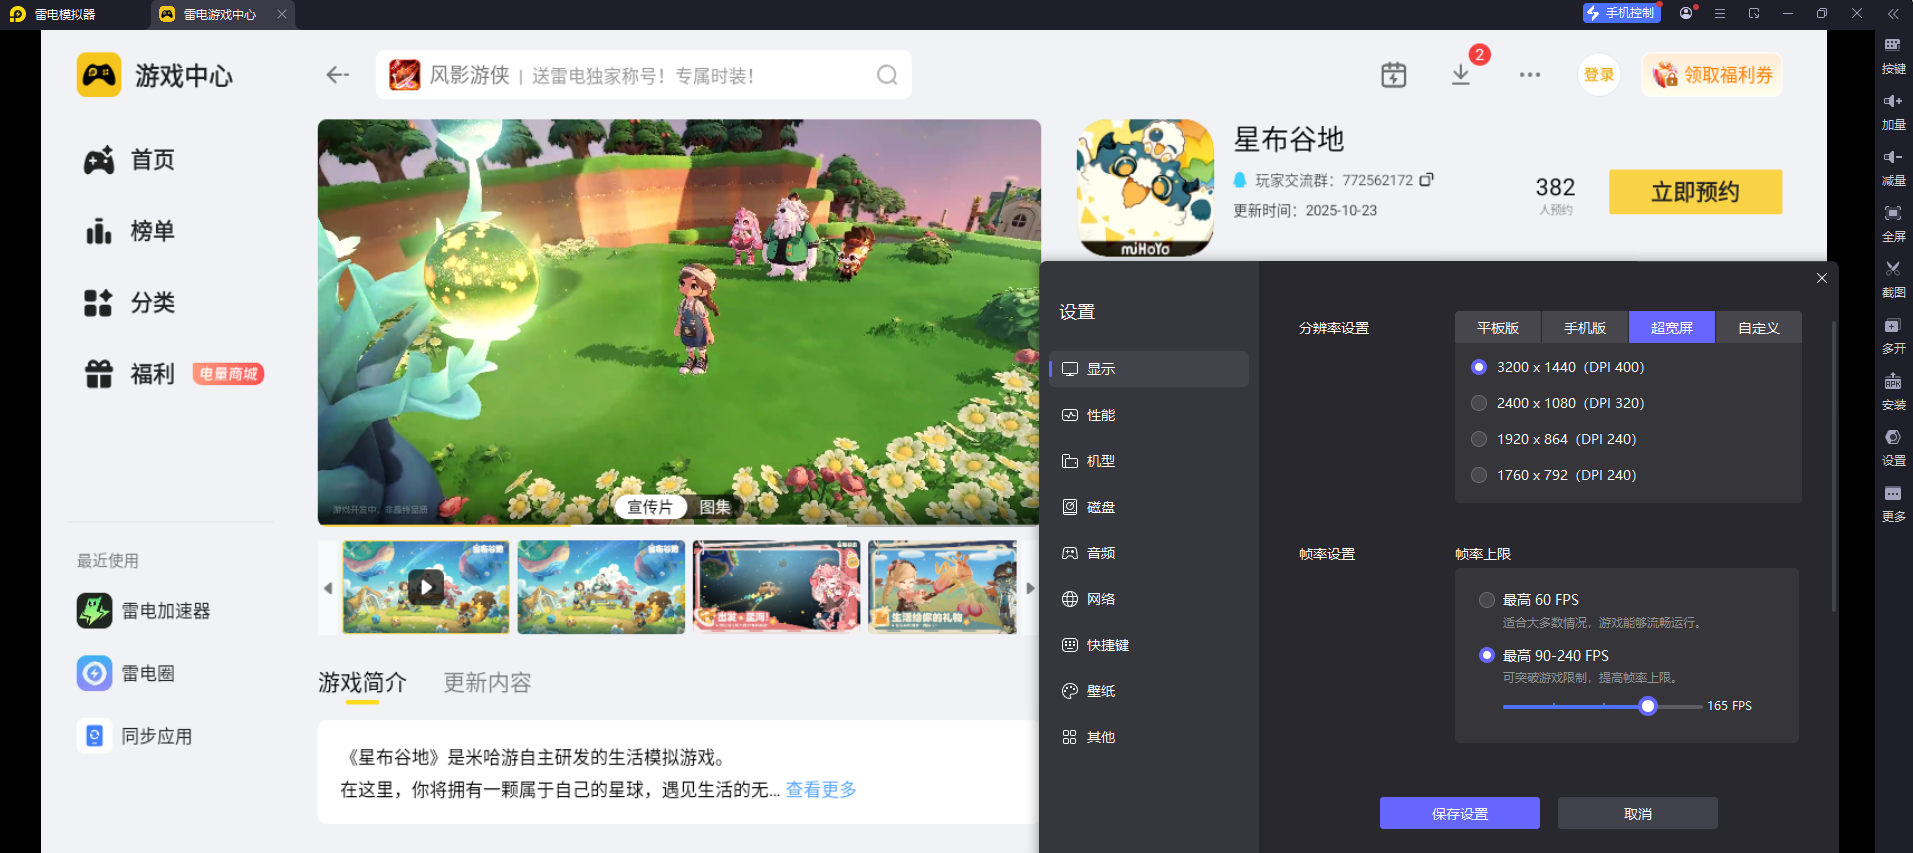Click the 立即预约 pre-register button
The image size is (1913, 853).
(x=1695, y=192)
